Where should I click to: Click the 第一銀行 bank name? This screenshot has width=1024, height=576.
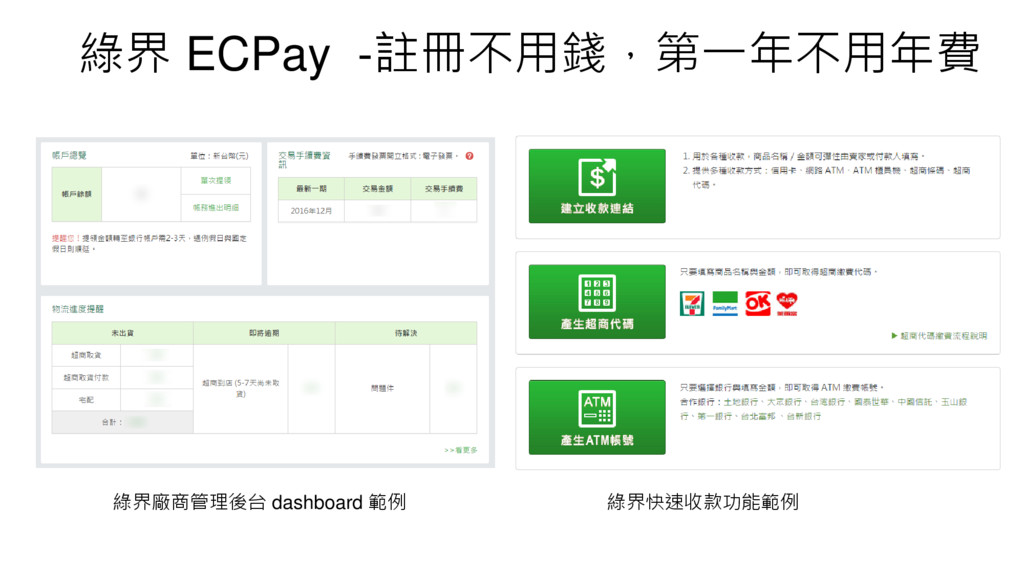(714, 416)
